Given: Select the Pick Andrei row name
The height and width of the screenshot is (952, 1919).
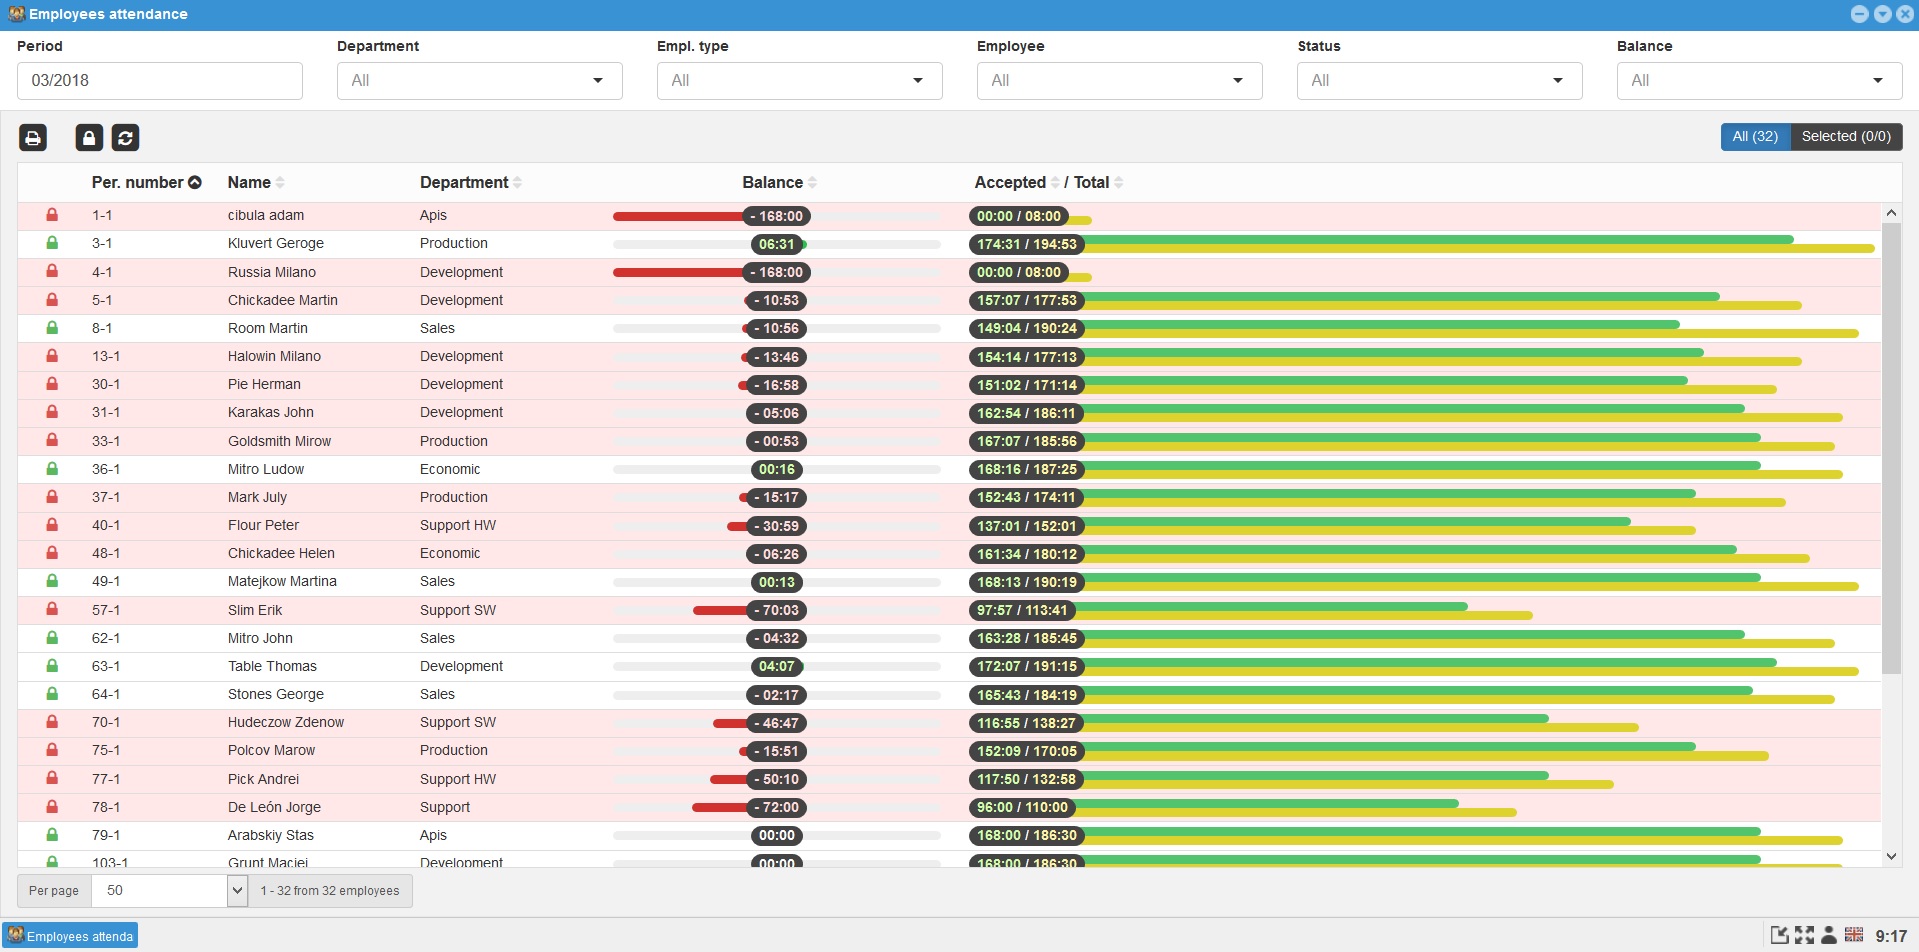Looking at the screenshot, I should pos(263,779).
